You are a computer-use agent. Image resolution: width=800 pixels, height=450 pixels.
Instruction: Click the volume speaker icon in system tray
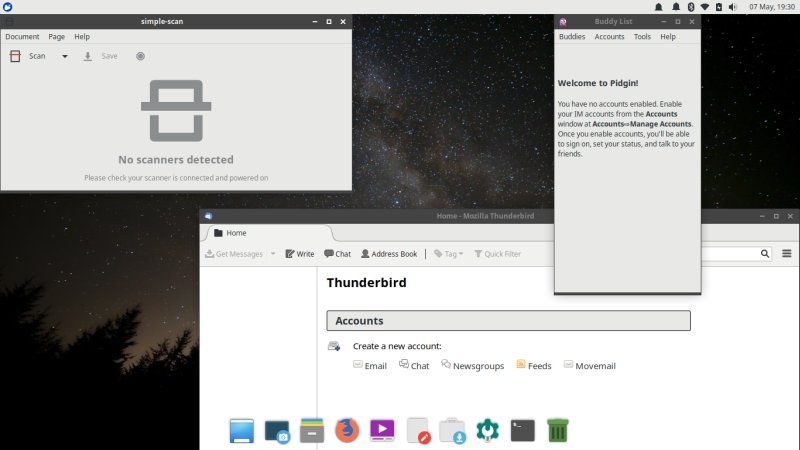[x=733, y=7]
